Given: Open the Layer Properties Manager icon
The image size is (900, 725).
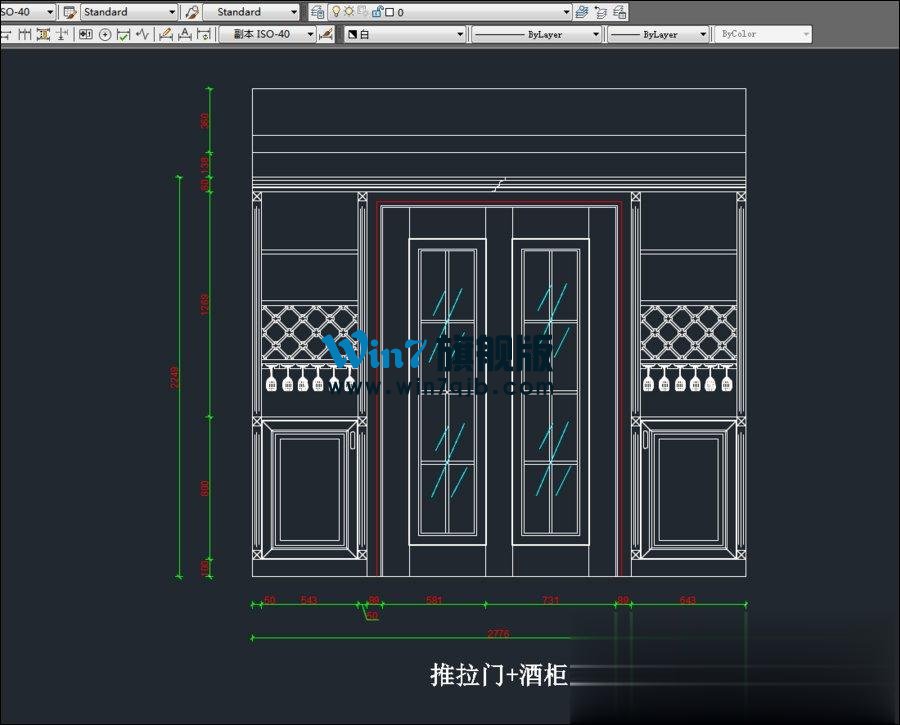Looking at the screenshot, I should [x=317, y=12].
